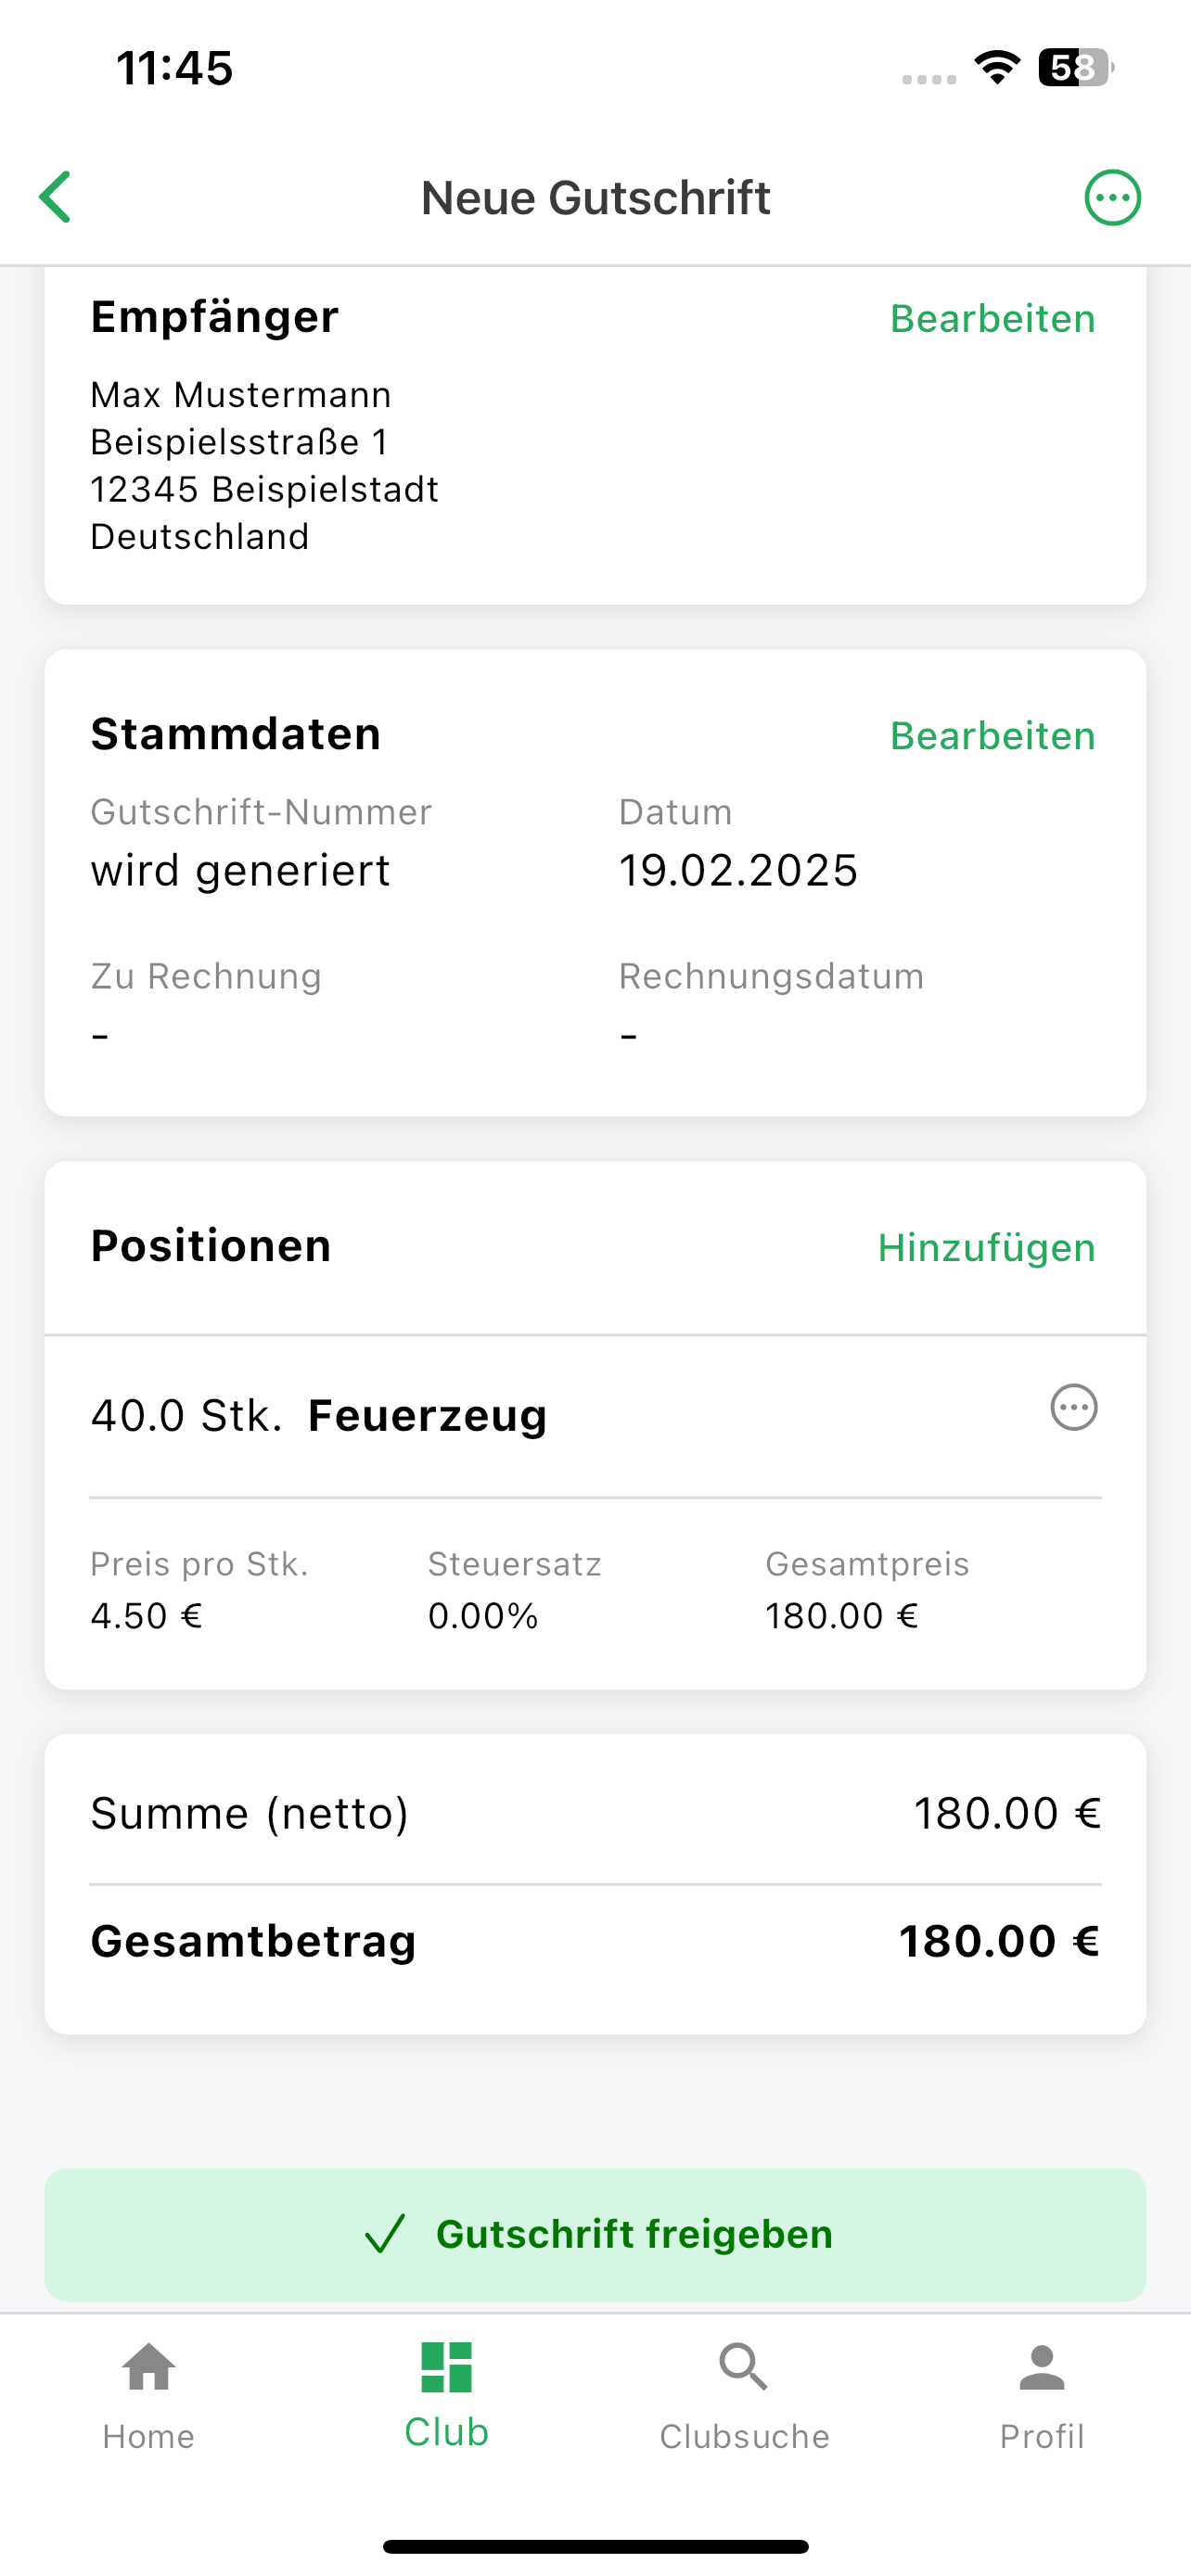
Task: Tap the Feuerzeug position row
Action: pyautogui.click(x=595, y=1415)
